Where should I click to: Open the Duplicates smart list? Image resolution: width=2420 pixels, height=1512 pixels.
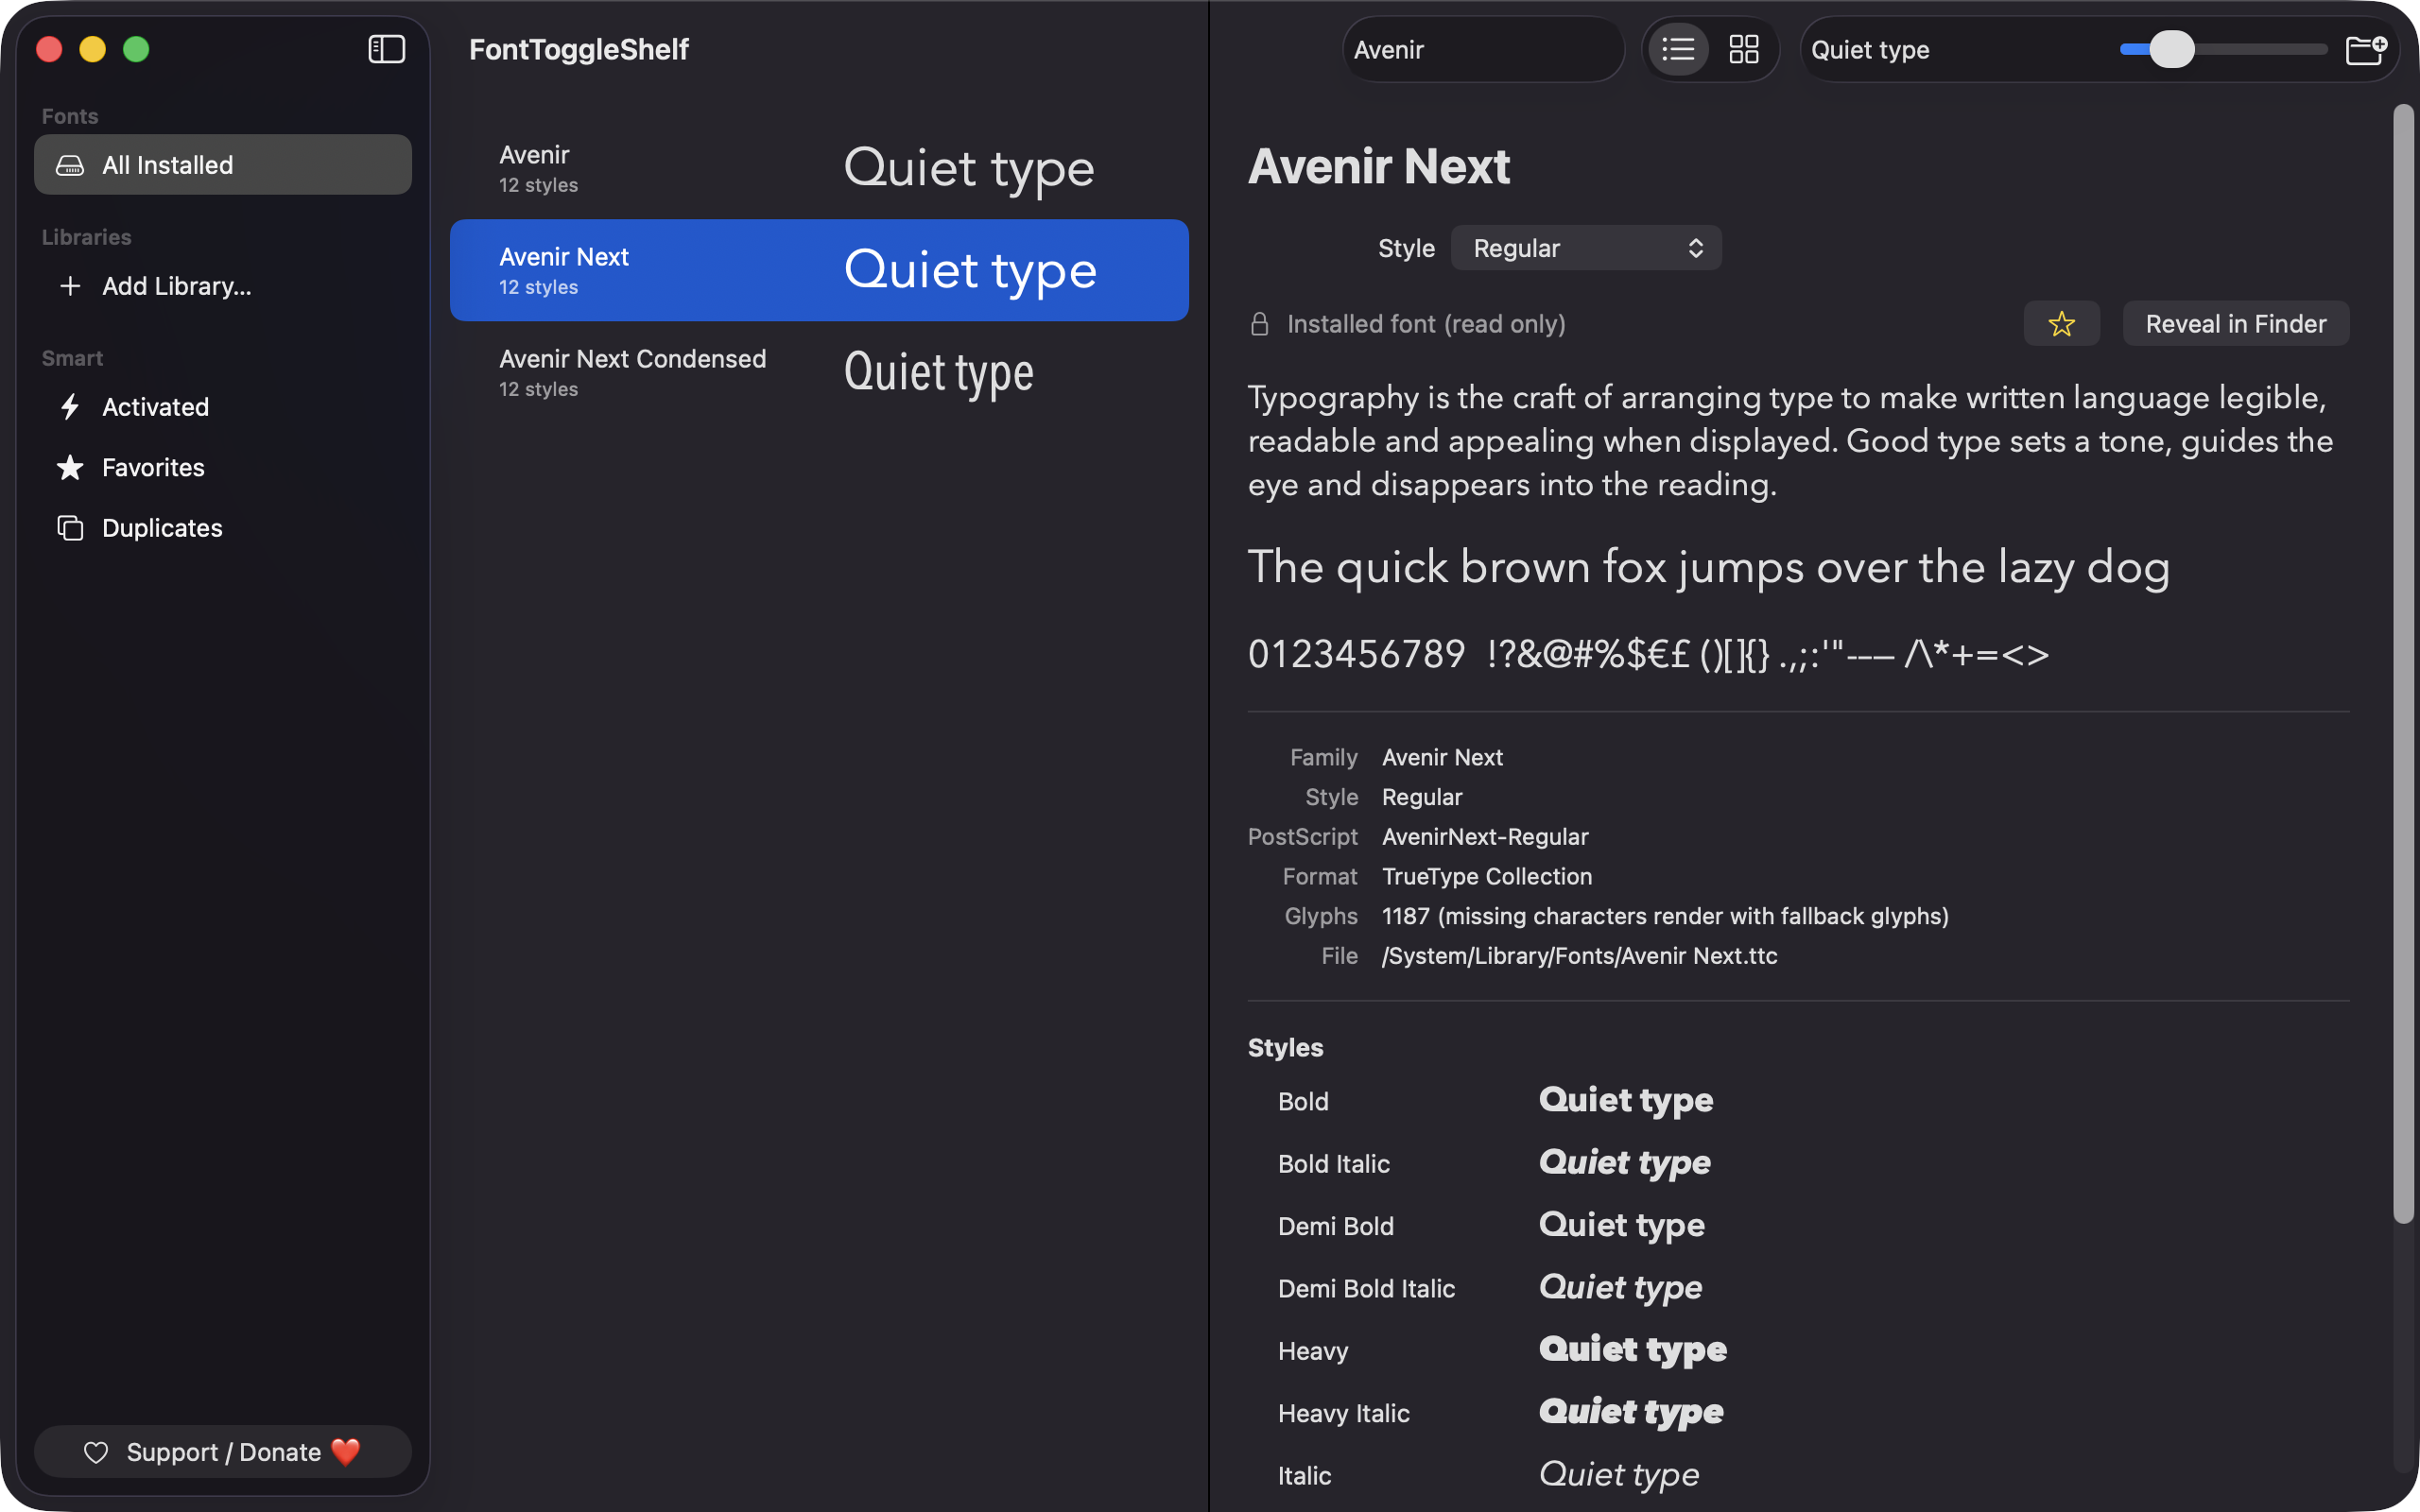coord(223,528)
